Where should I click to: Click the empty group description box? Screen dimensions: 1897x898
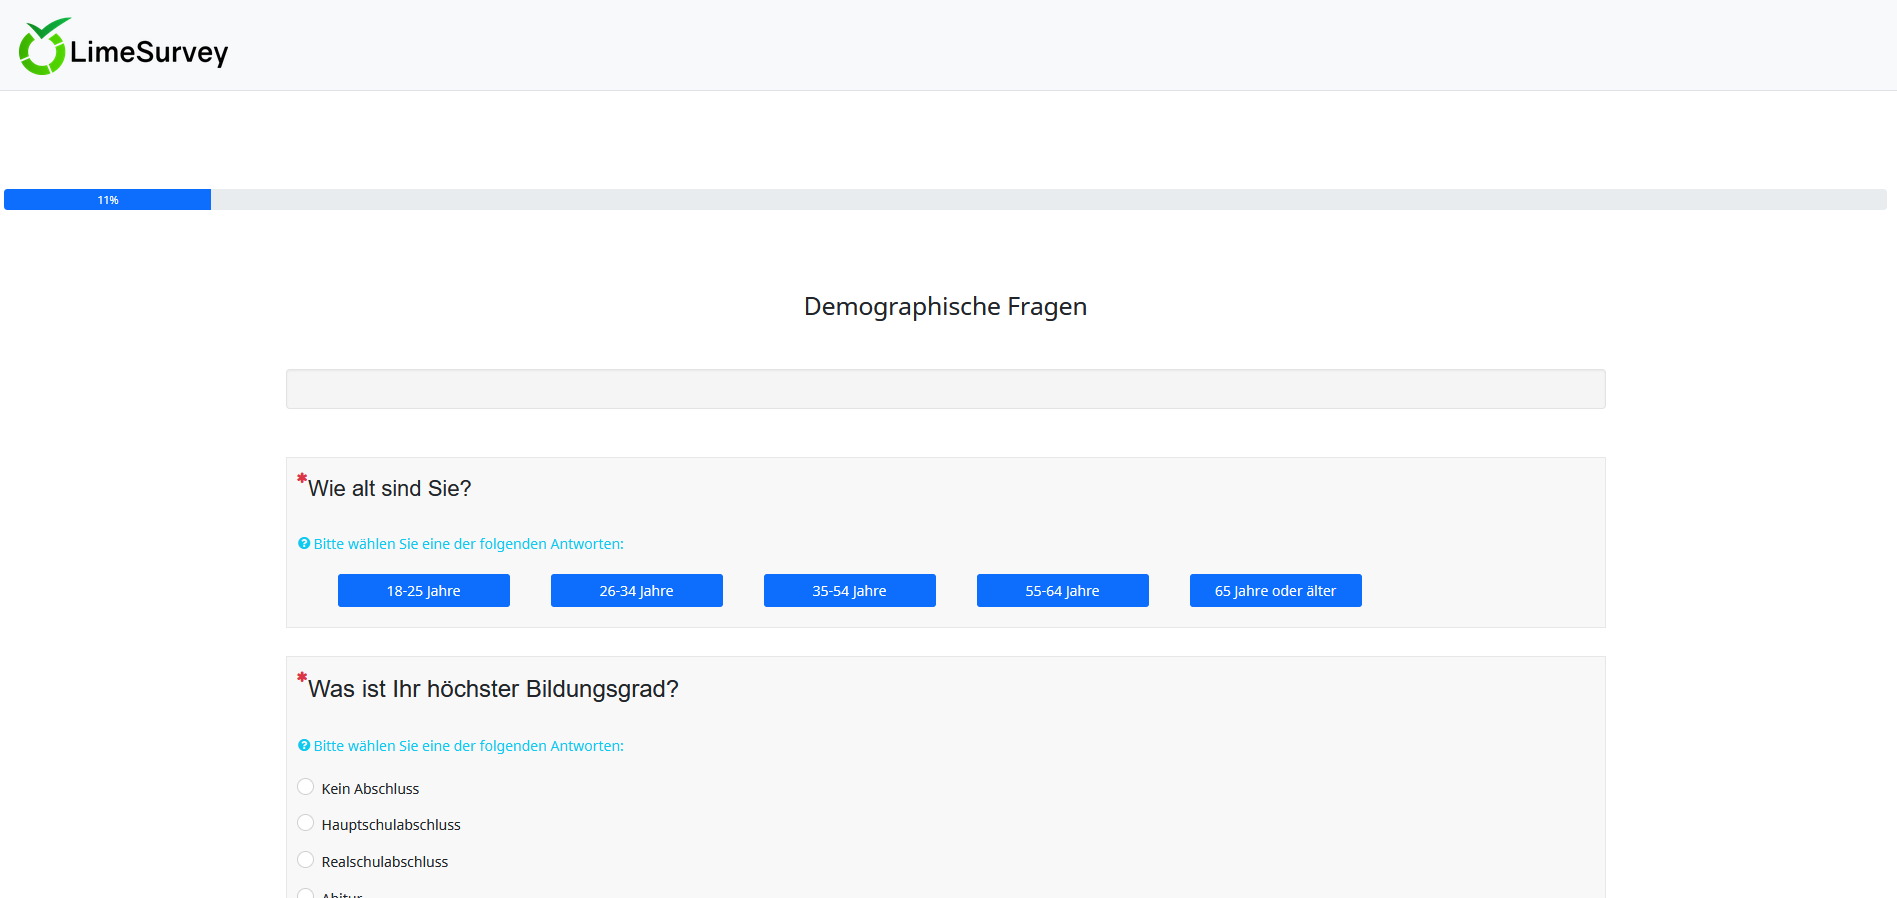(946, 389)
